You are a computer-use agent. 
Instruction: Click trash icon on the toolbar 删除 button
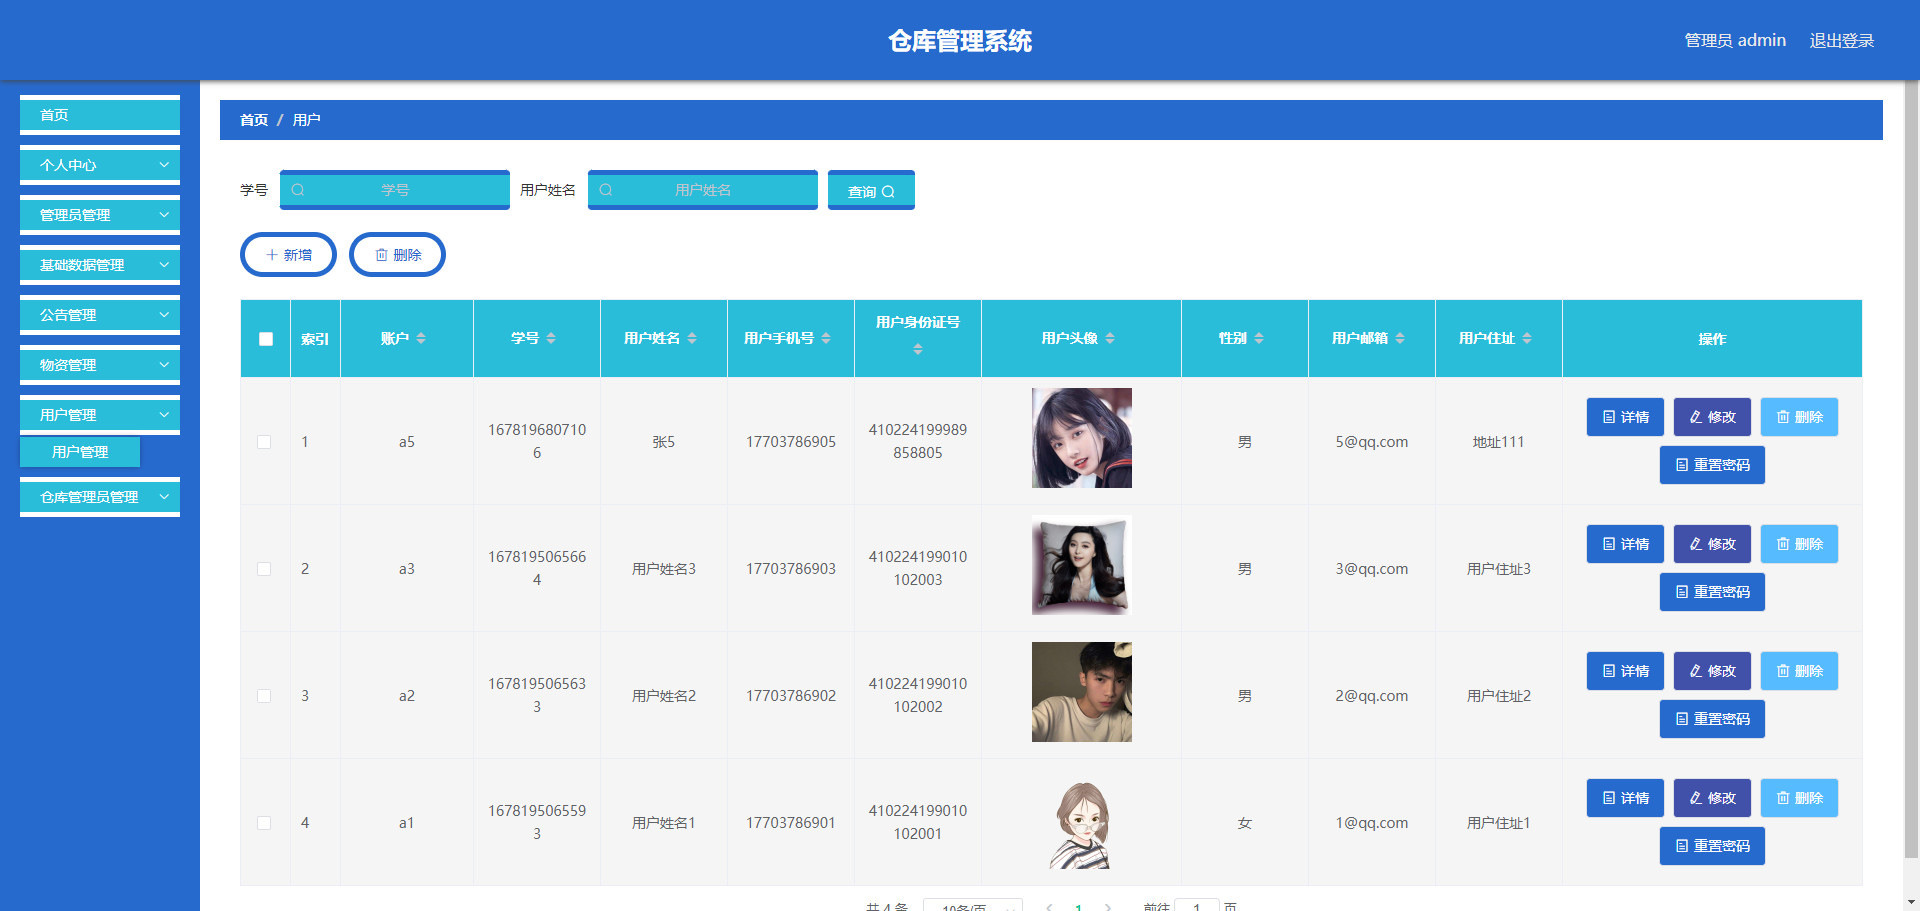pyautogui.click(x=381, y=255)
